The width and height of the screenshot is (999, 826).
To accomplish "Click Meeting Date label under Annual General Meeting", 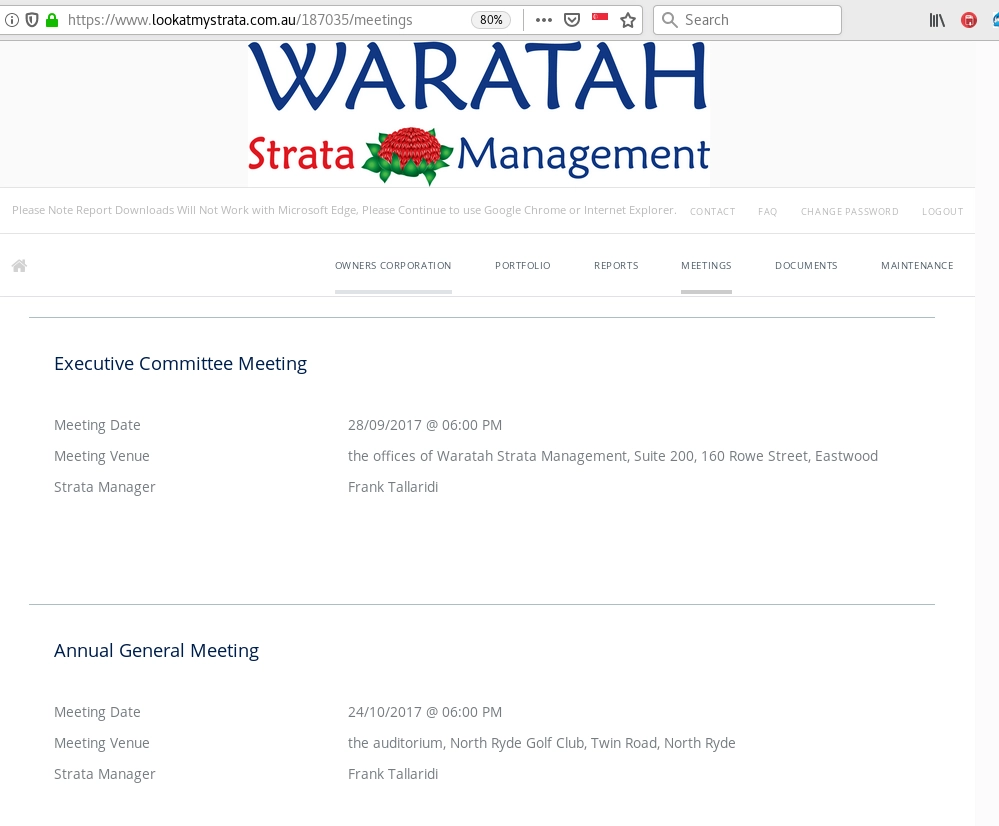I will tap(97, 712).
